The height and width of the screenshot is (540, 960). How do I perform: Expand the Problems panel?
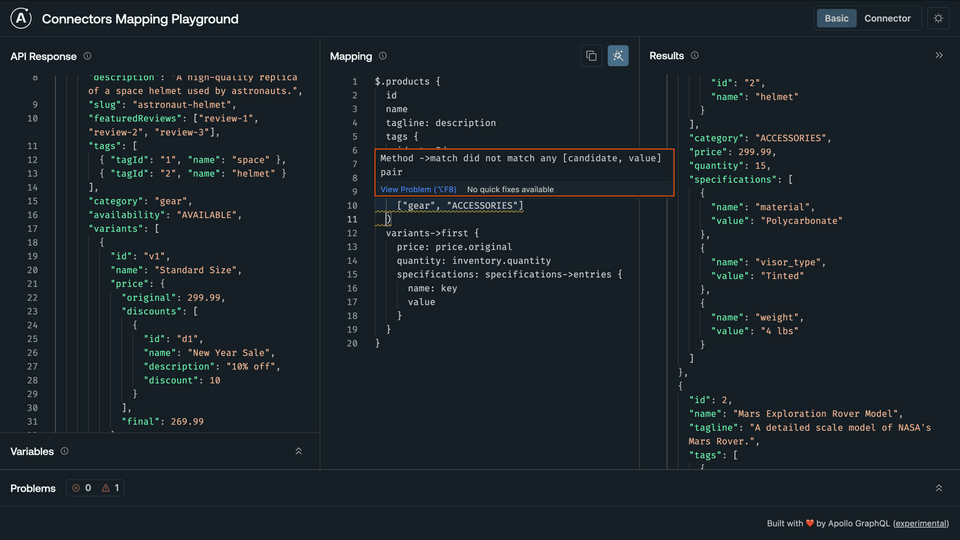938,488
